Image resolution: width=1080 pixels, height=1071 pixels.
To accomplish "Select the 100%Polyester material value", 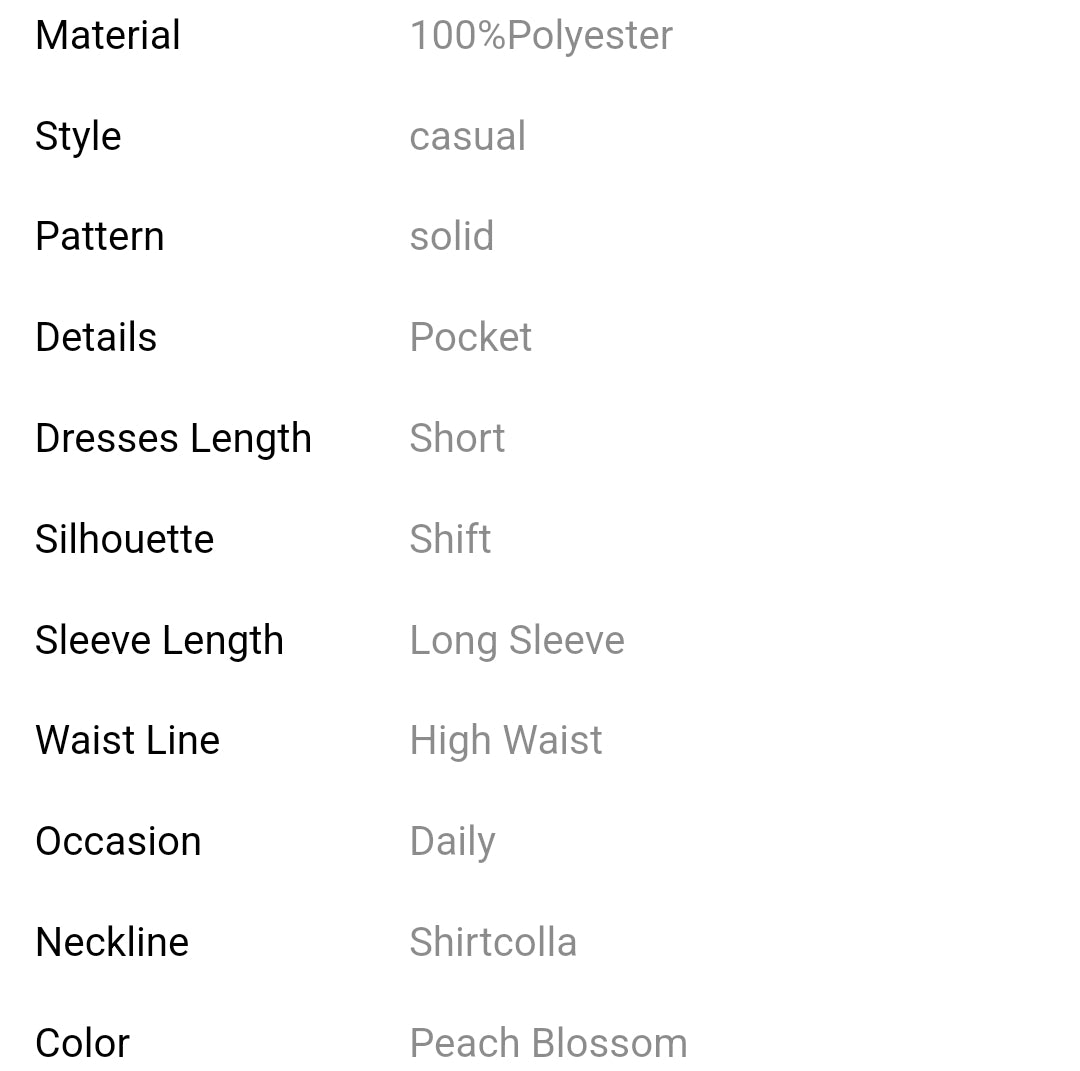I will click(541, 36).
